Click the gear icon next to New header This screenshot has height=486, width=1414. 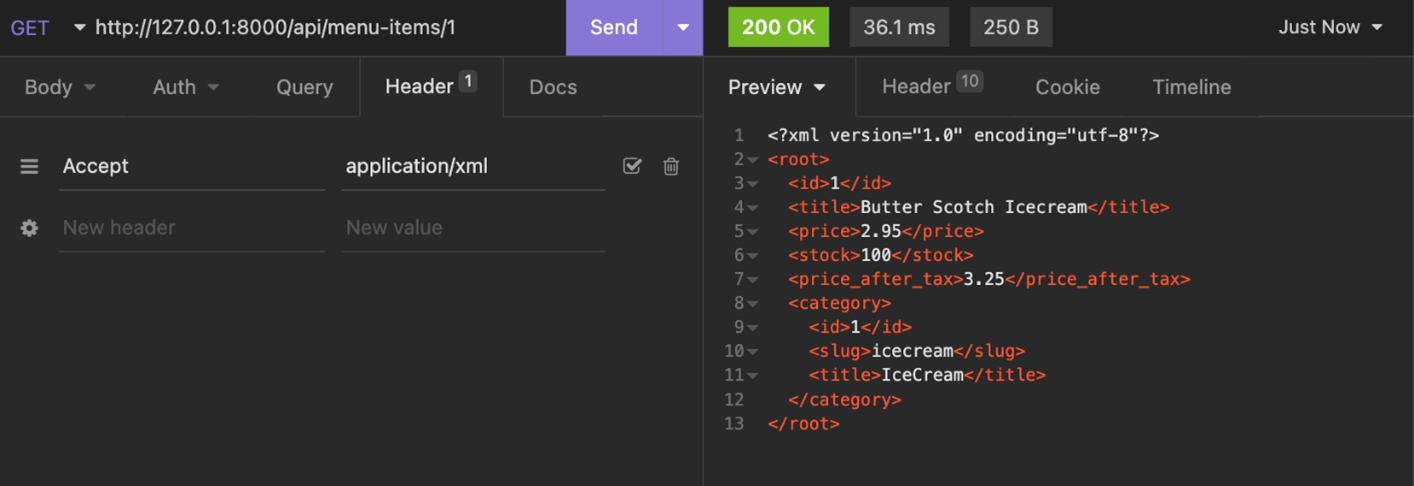29,228
